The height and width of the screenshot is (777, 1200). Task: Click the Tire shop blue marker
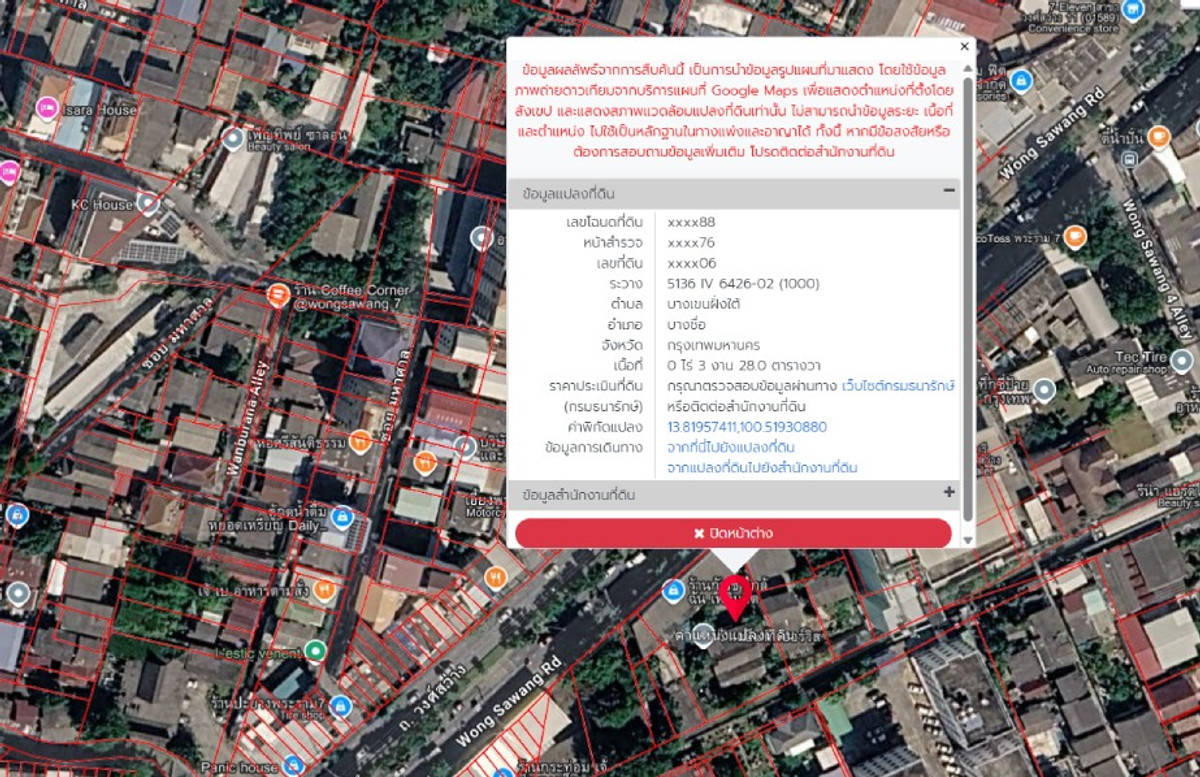tap(340, 706)
